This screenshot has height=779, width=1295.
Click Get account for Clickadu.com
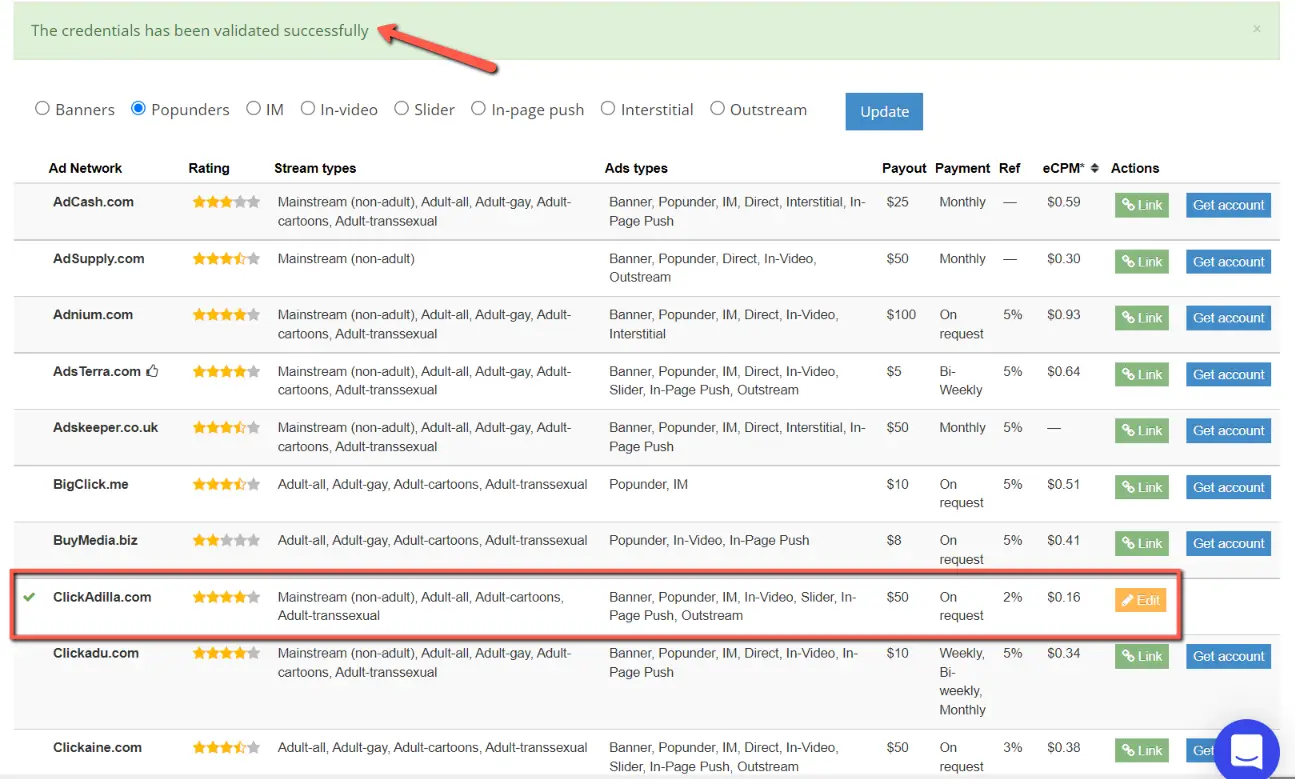(x=1228, y=657)
